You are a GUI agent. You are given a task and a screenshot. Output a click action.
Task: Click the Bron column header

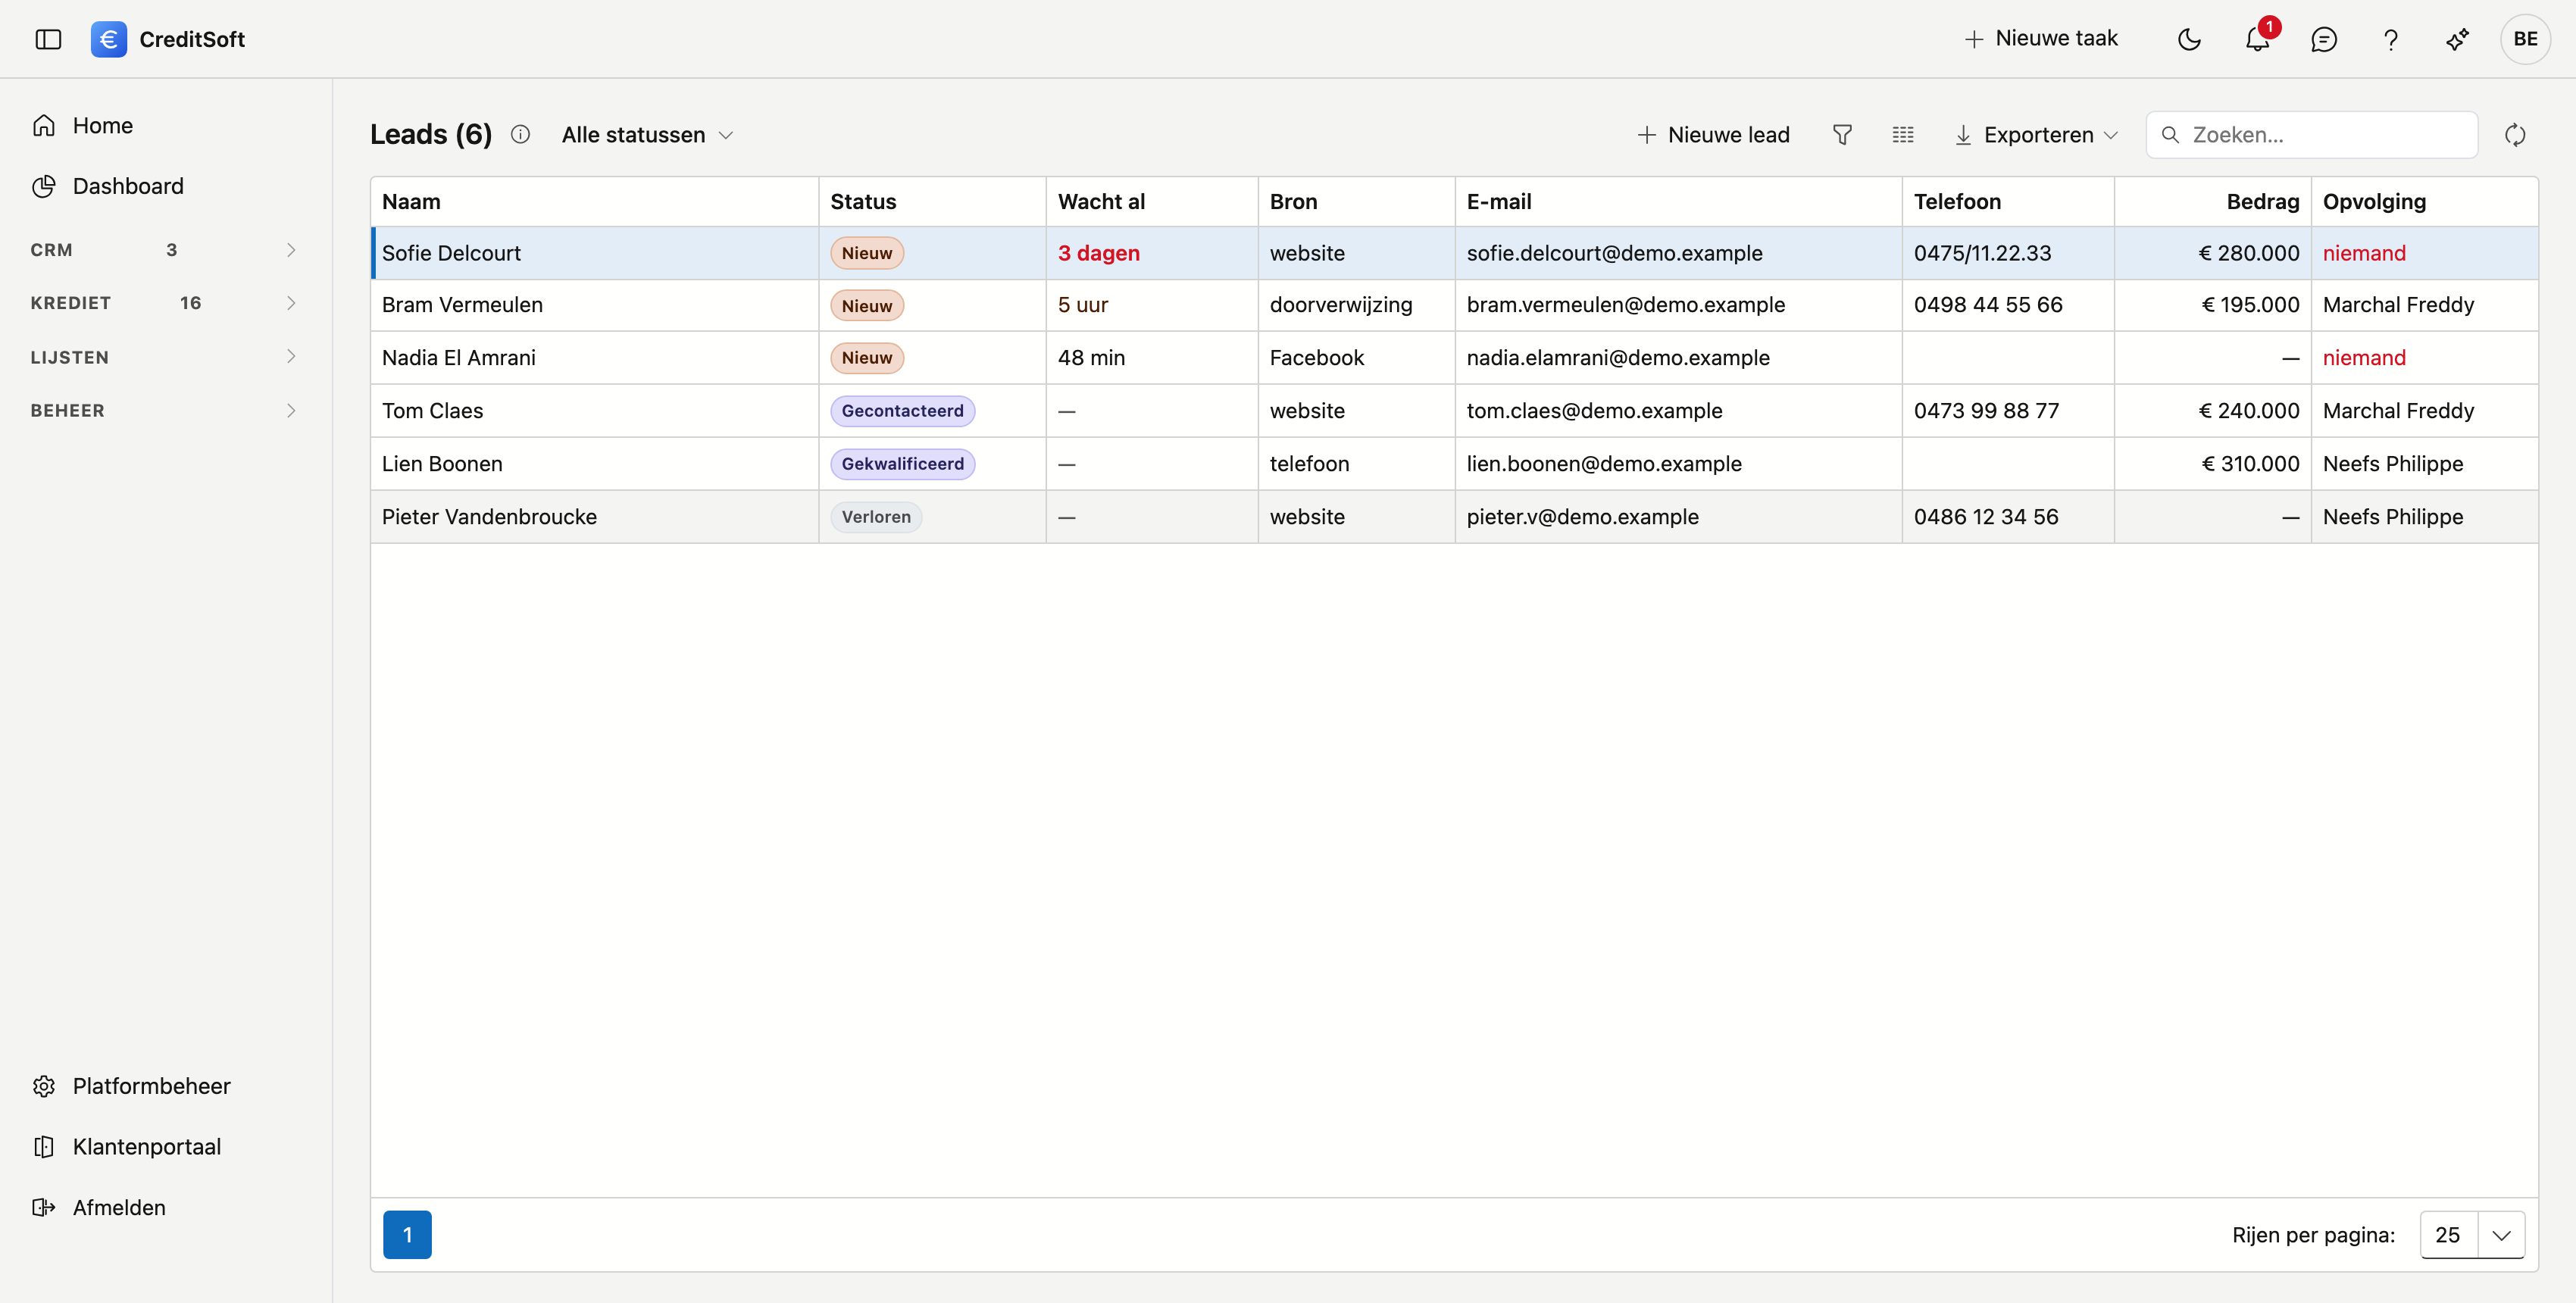pyautogui.click(x=1356, y=202)
